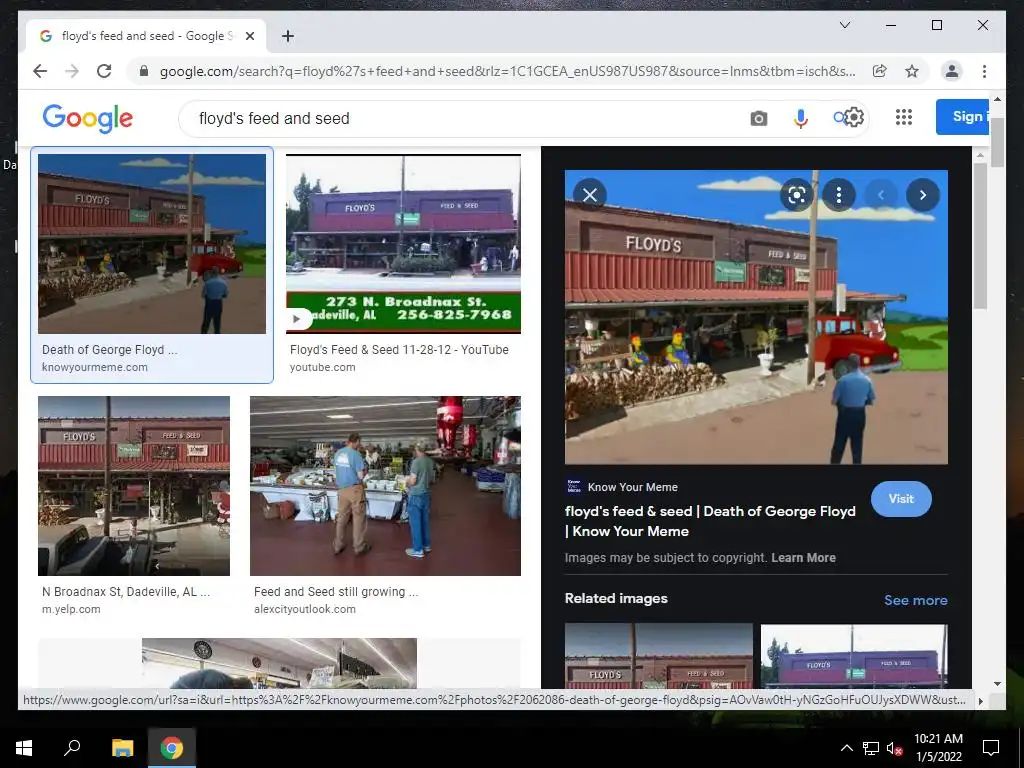
Task: Start voice search with microphone
Action: click(x=800, y=118)
